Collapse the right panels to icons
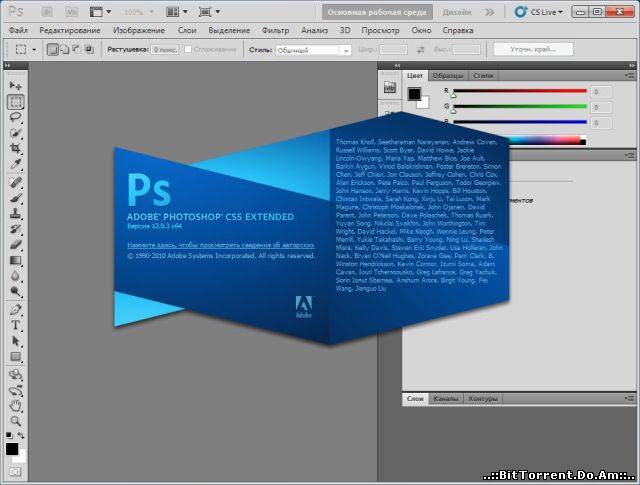640x485 pixels. pyautogui.click(x=632, y=65)
